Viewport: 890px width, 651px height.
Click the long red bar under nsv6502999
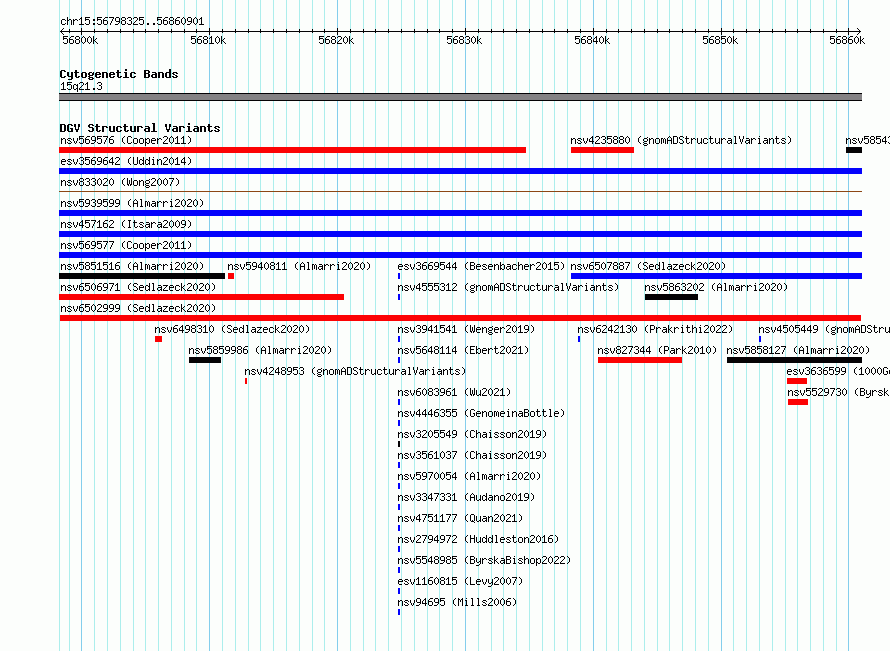(x=460, y=318)
